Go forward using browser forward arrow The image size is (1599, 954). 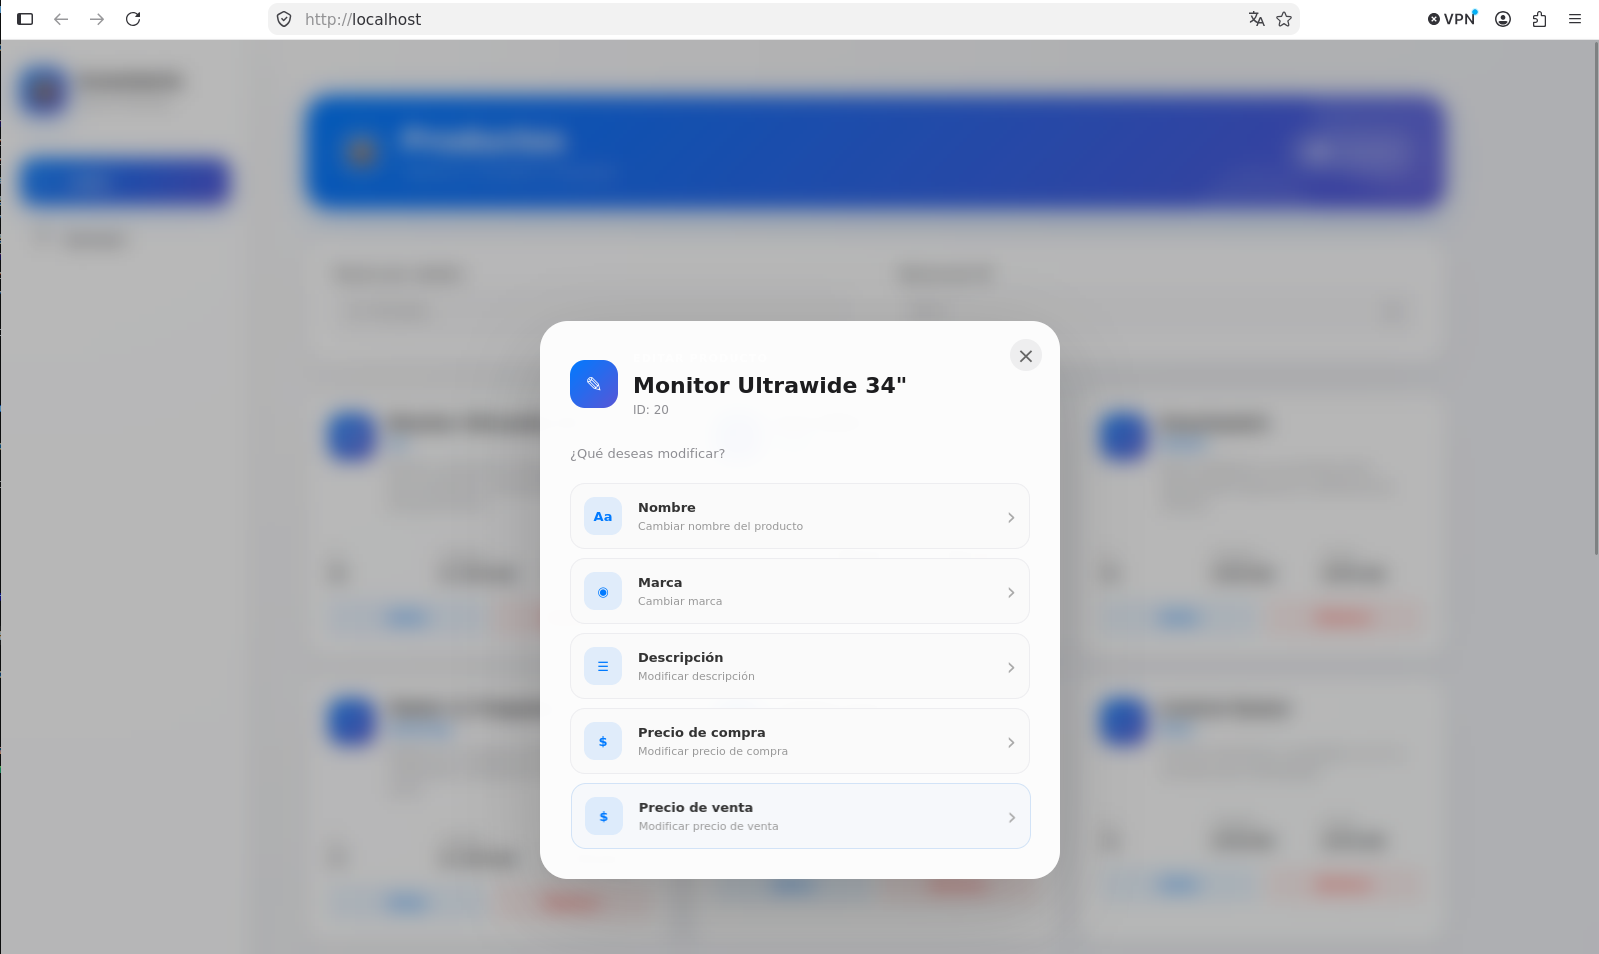point(97,19)
